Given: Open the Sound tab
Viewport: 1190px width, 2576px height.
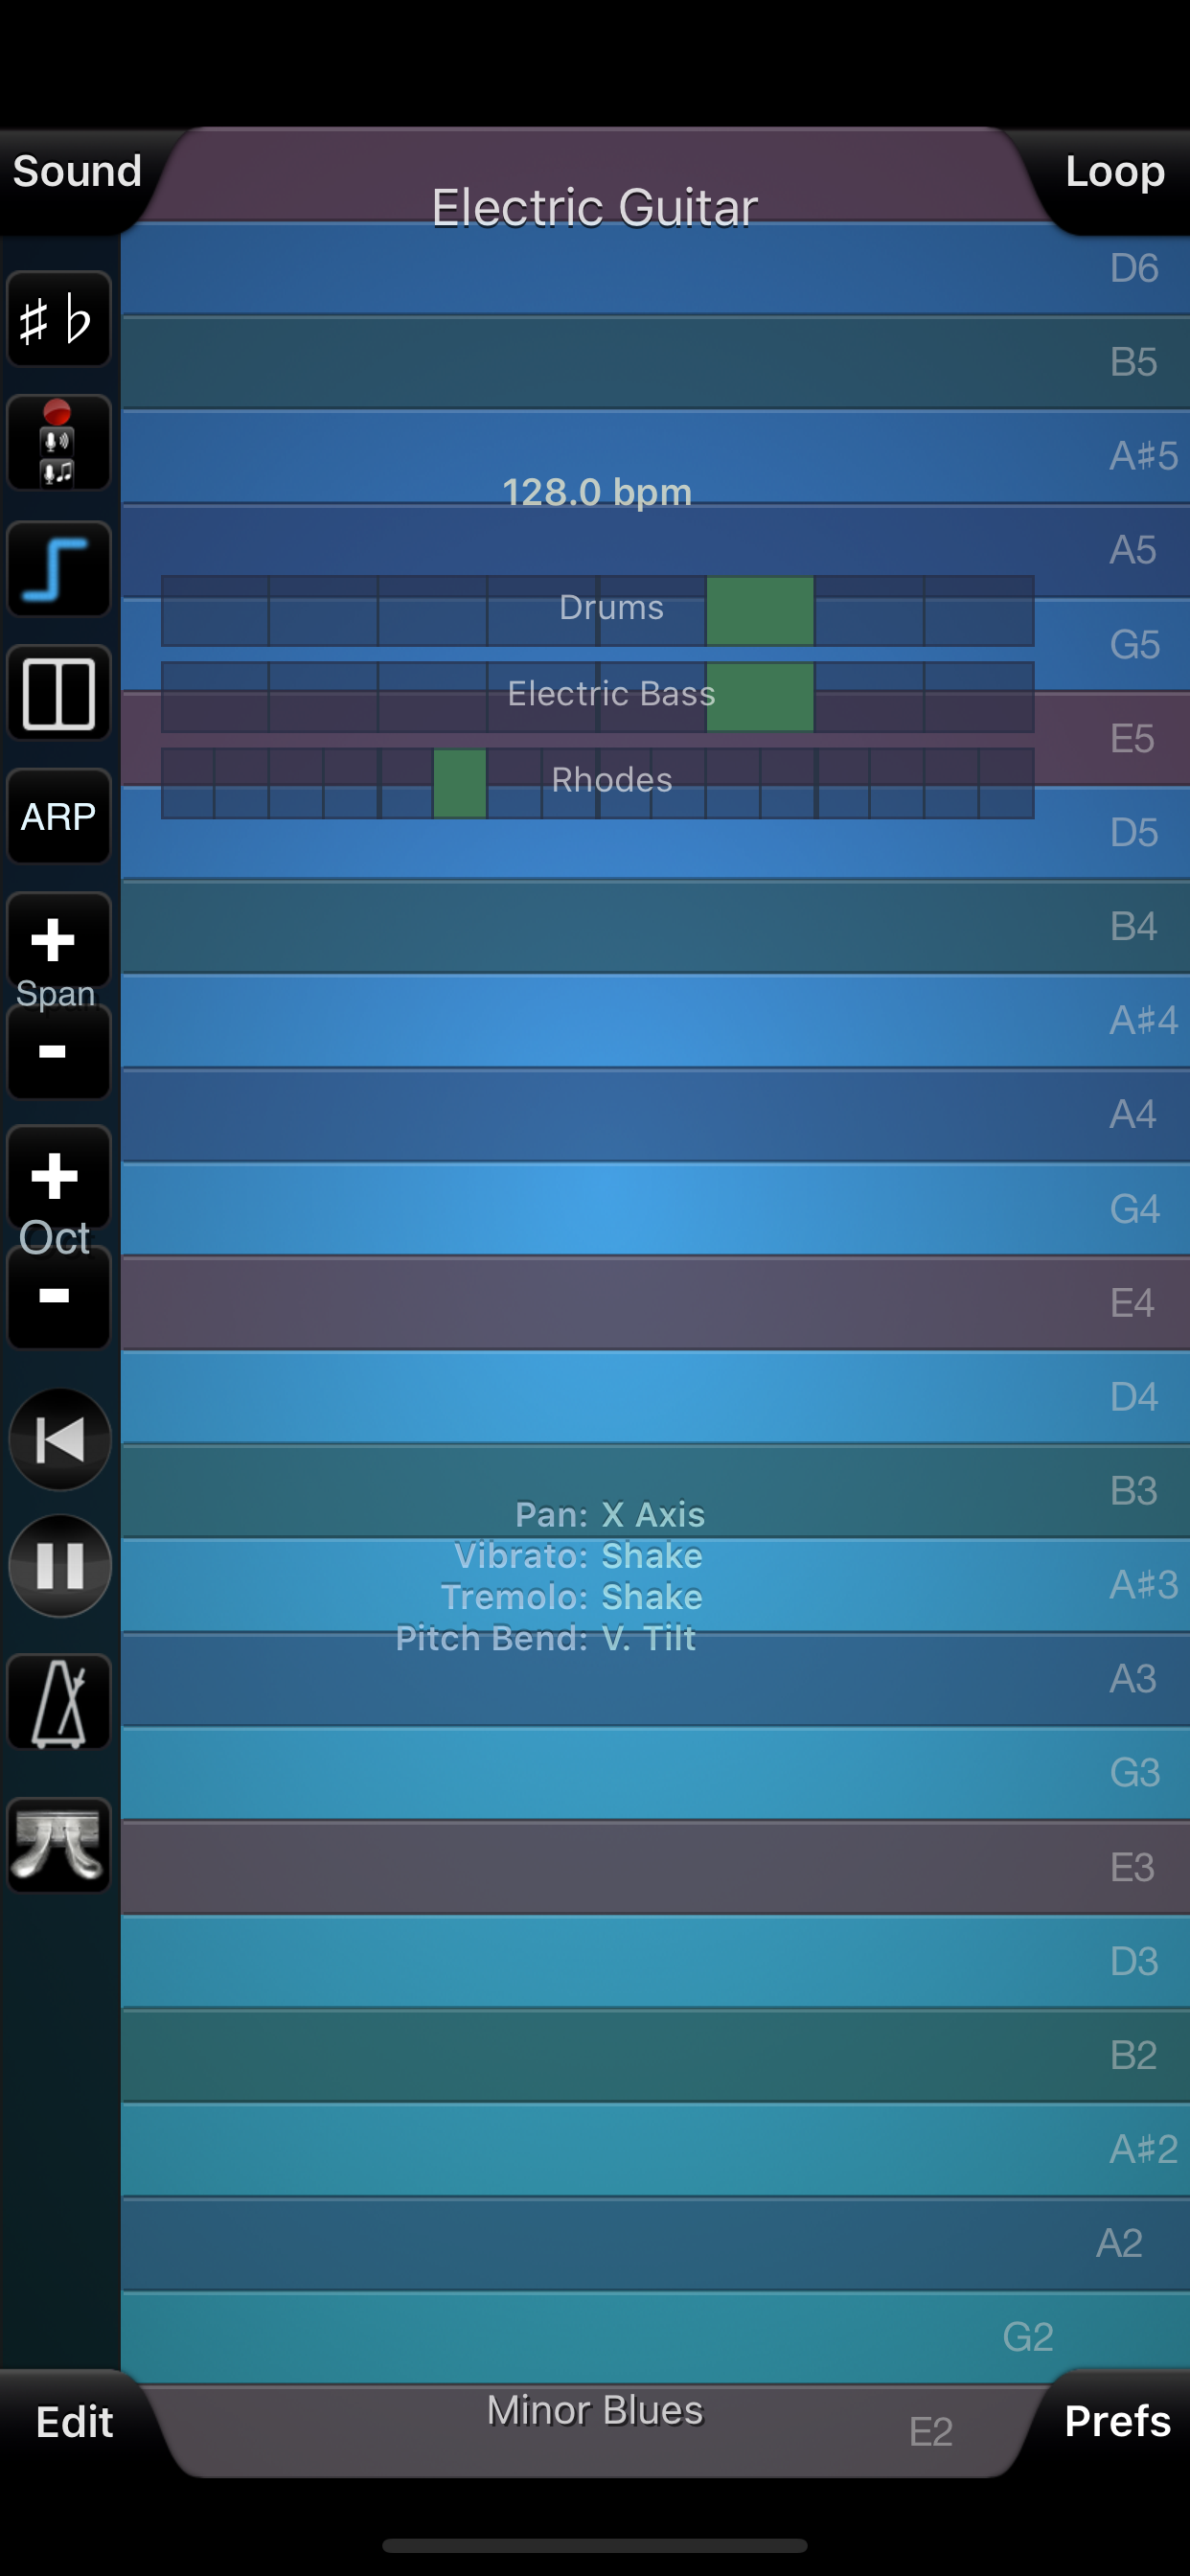Looking at the screenshot, I should pyautogui.click(x=77, y=172).
